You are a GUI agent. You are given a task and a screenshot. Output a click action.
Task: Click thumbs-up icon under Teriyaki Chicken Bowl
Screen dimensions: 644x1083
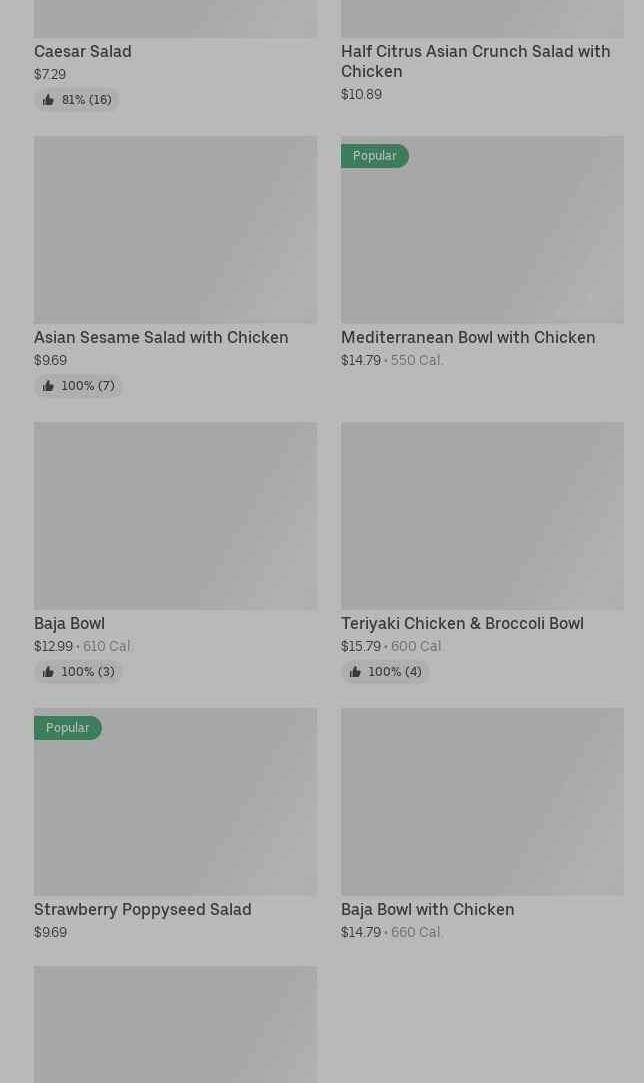355,672
